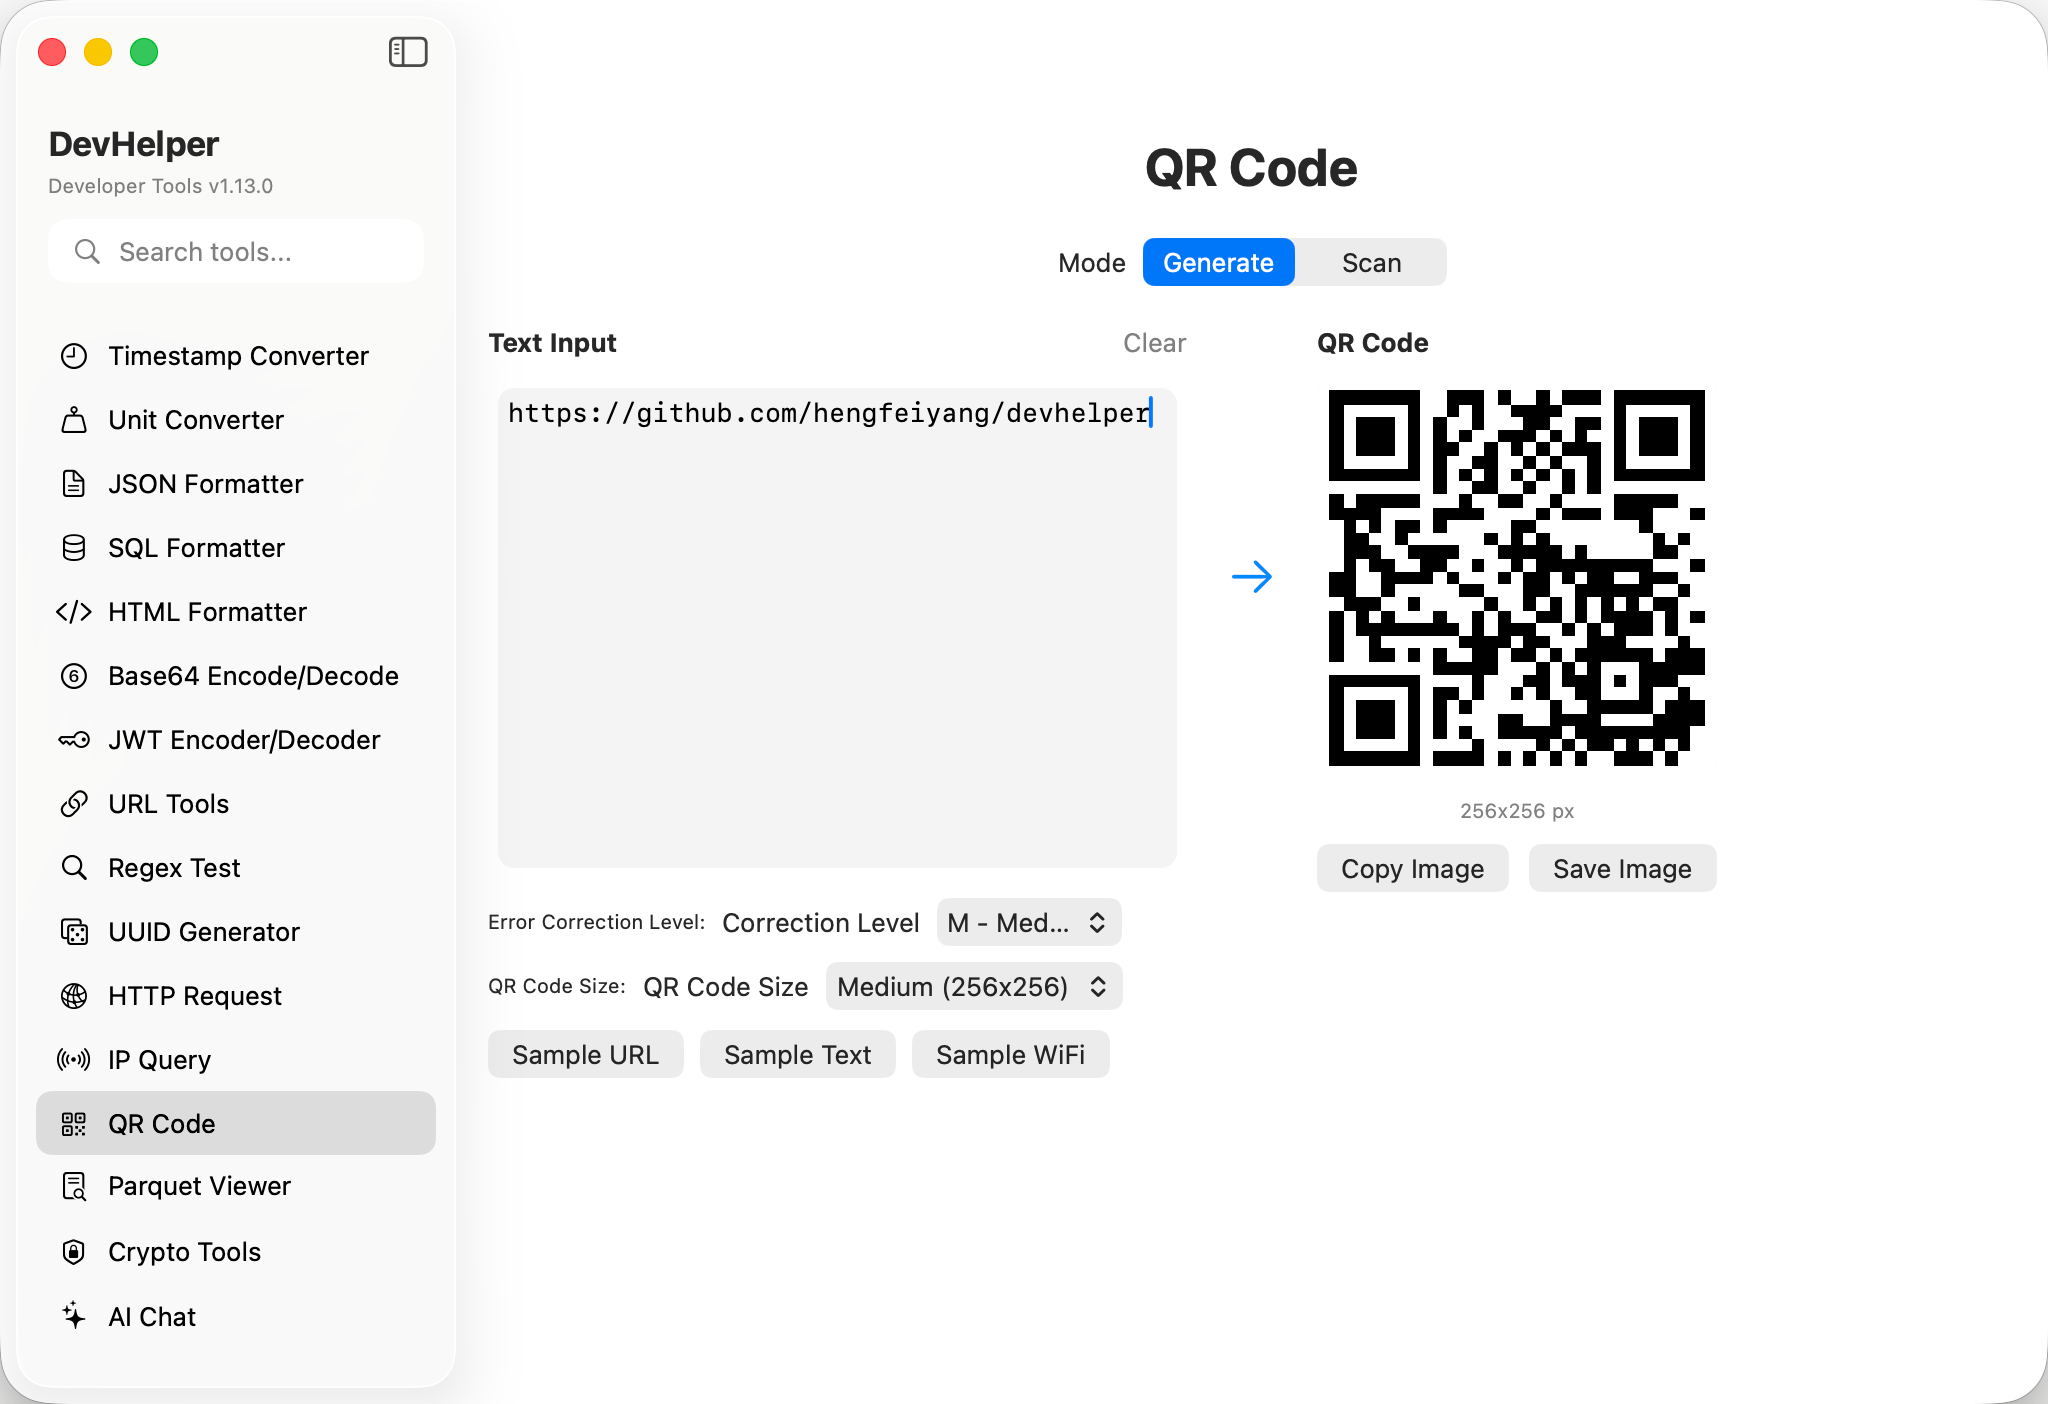Click the IP Query signal icon

74,1060
